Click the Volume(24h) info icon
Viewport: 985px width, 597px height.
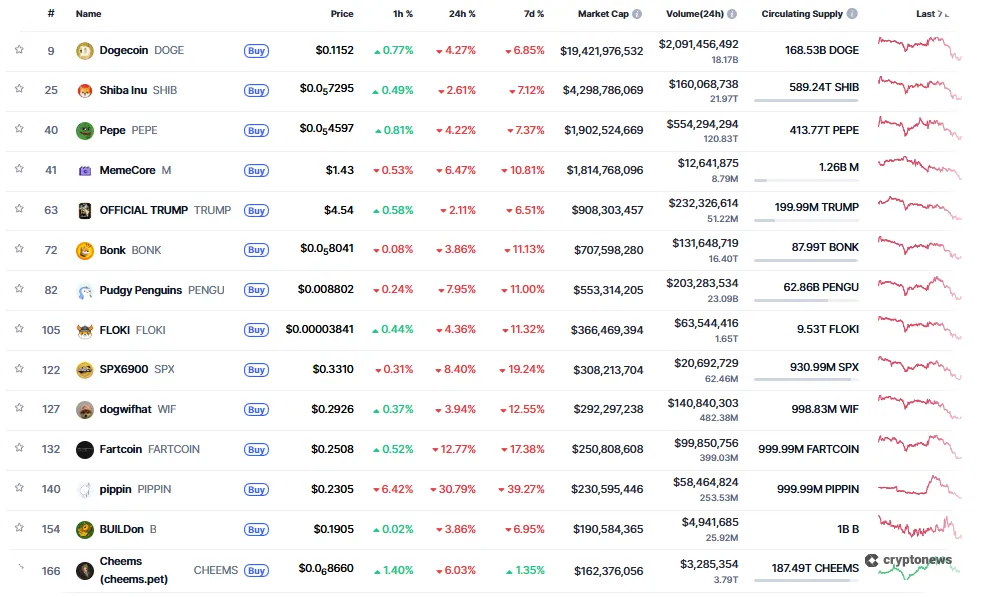[x=732, y=15]
